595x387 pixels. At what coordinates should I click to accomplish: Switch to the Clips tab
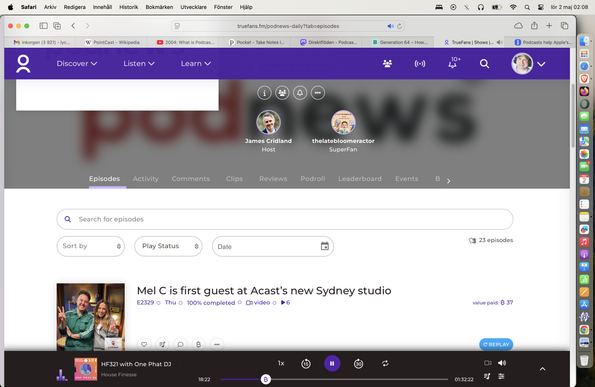(234, 179)
